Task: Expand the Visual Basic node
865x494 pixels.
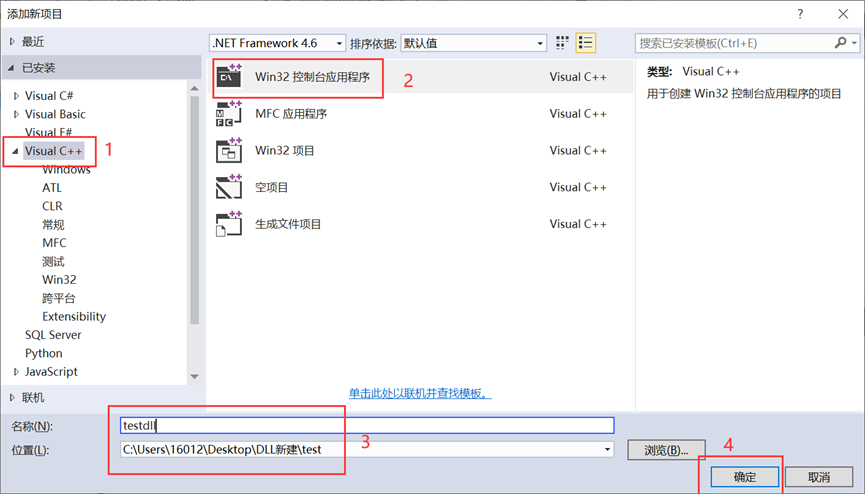Action: (17, 114)
